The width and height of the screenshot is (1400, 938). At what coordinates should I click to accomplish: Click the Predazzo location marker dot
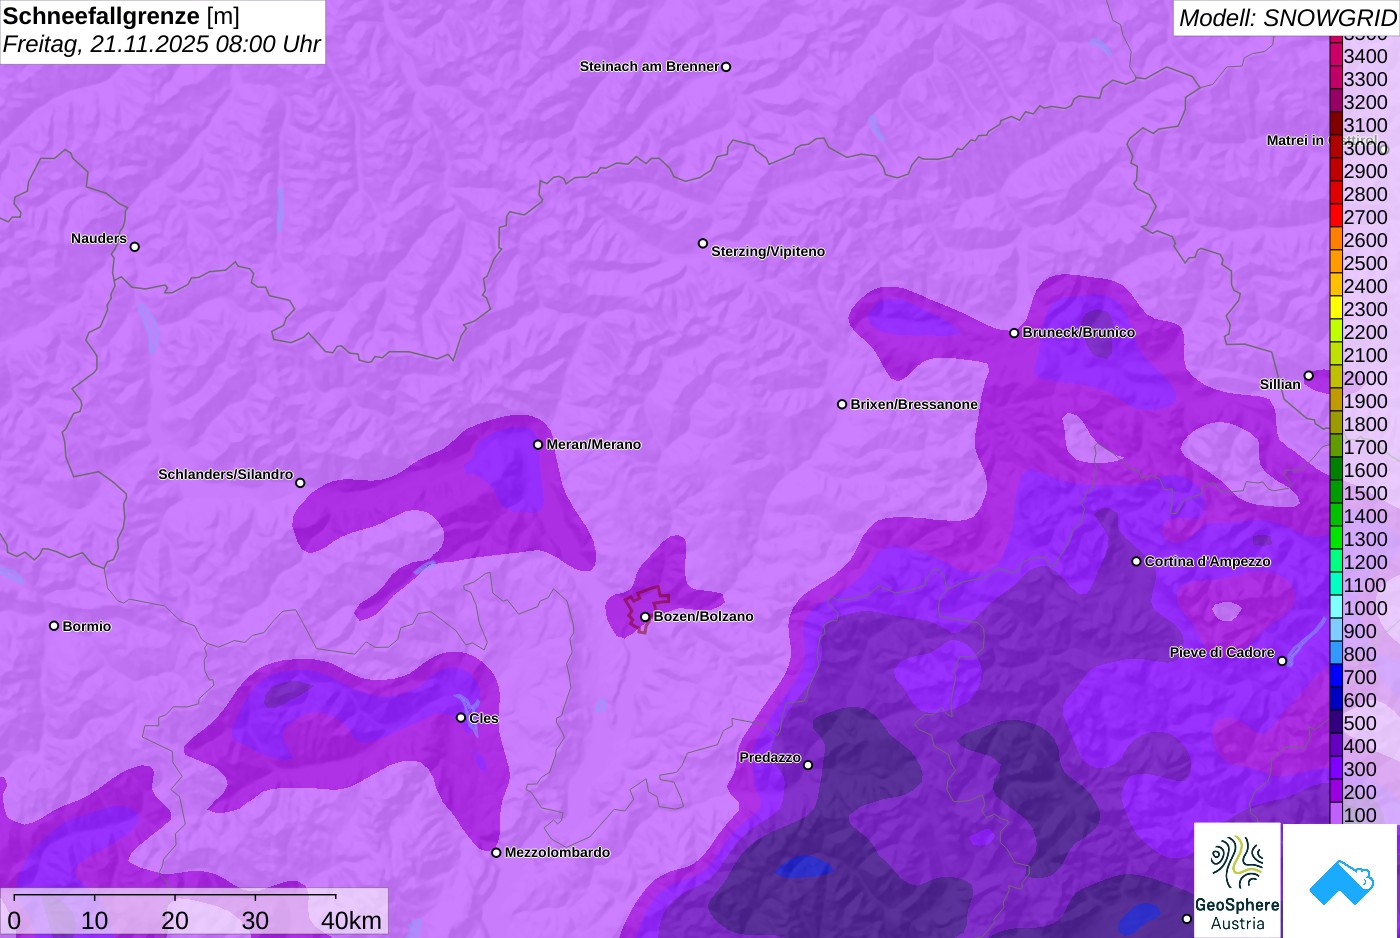(808, 765)
